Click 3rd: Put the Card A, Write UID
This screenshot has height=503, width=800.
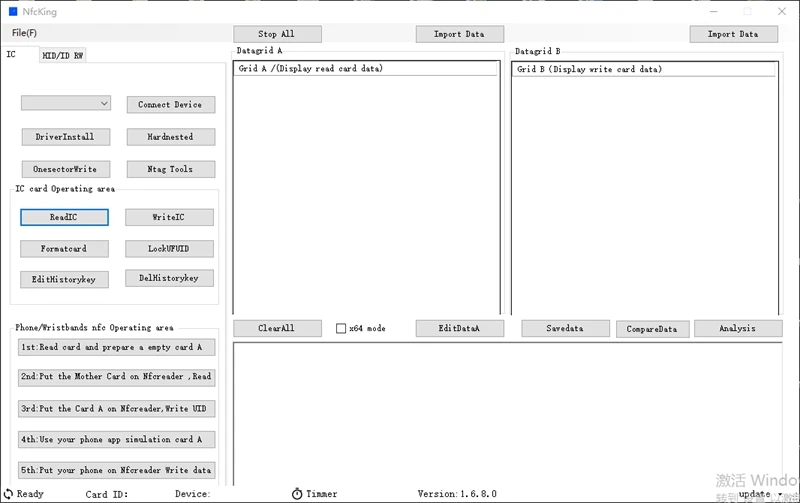116,409
